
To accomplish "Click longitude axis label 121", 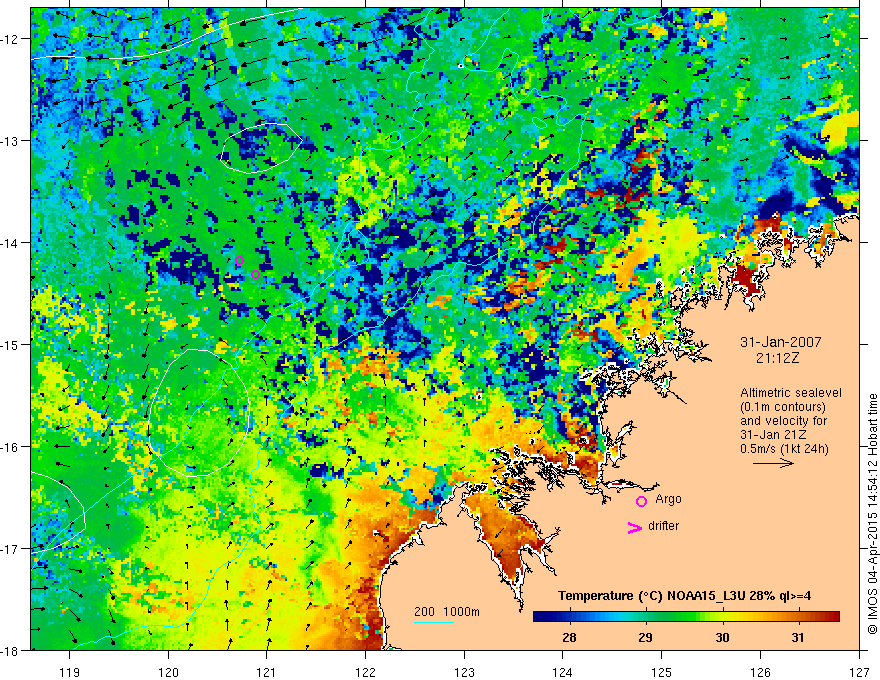I will pos(267,672).
